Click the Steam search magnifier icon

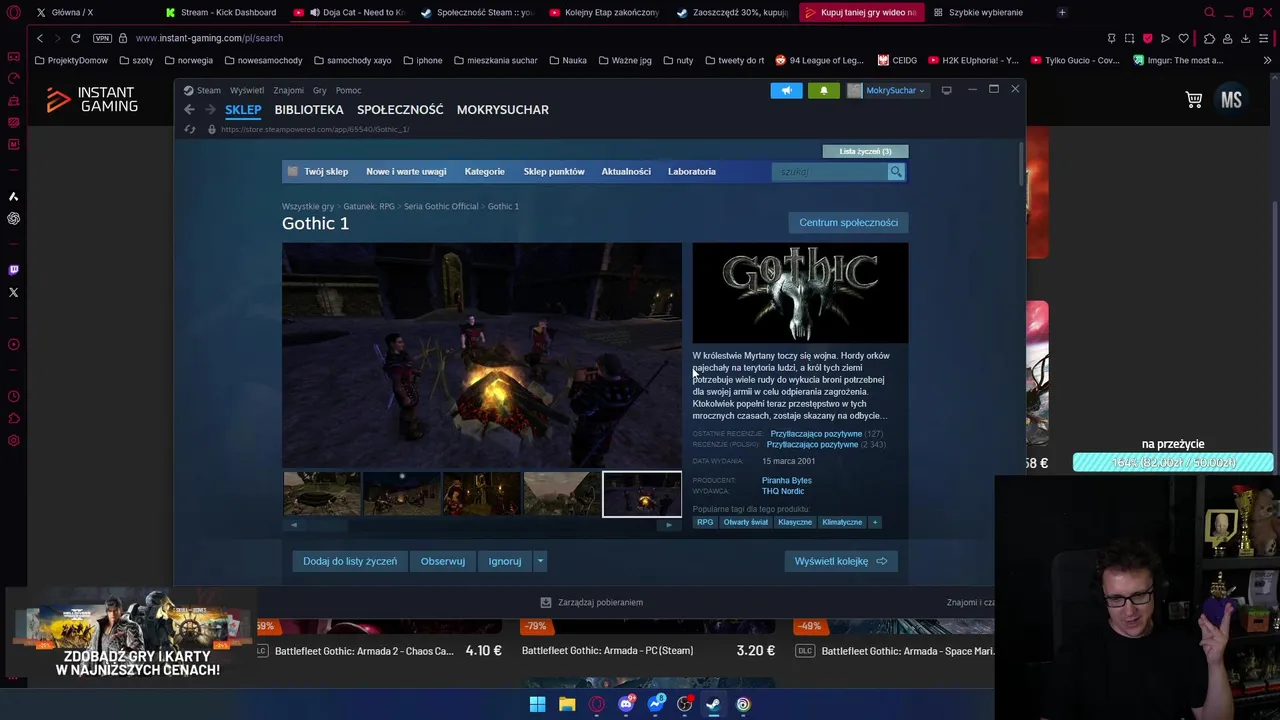pos(896,172)
